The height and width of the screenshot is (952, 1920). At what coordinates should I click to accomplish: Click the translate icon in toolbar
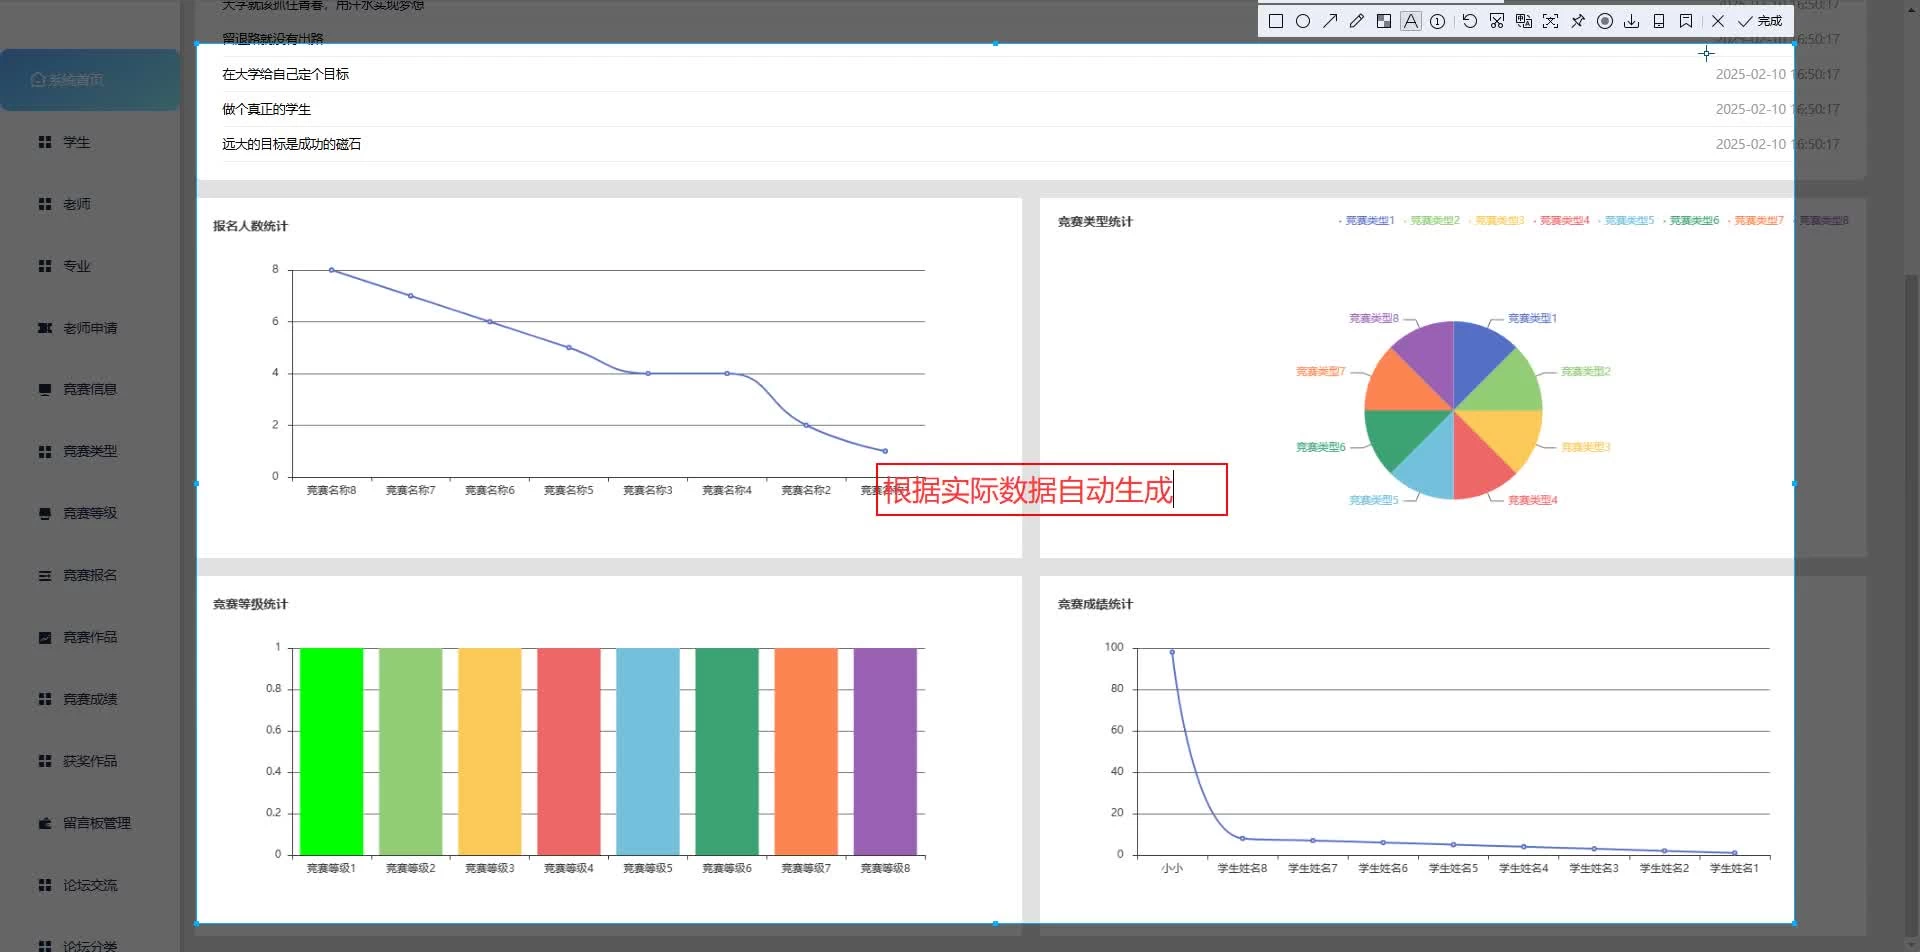tap(1524, 21)
